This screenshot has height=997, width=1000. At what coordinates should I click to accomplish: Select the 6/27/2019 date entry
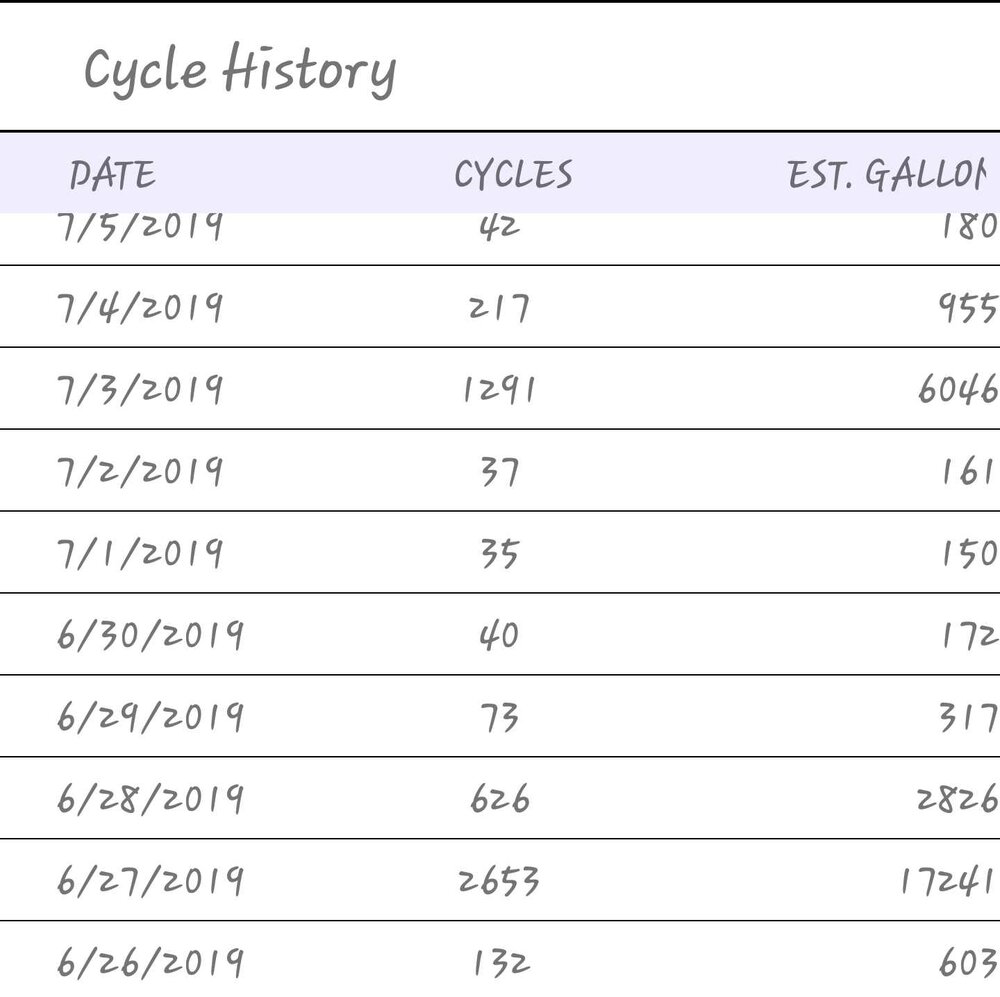coord(151,880)
